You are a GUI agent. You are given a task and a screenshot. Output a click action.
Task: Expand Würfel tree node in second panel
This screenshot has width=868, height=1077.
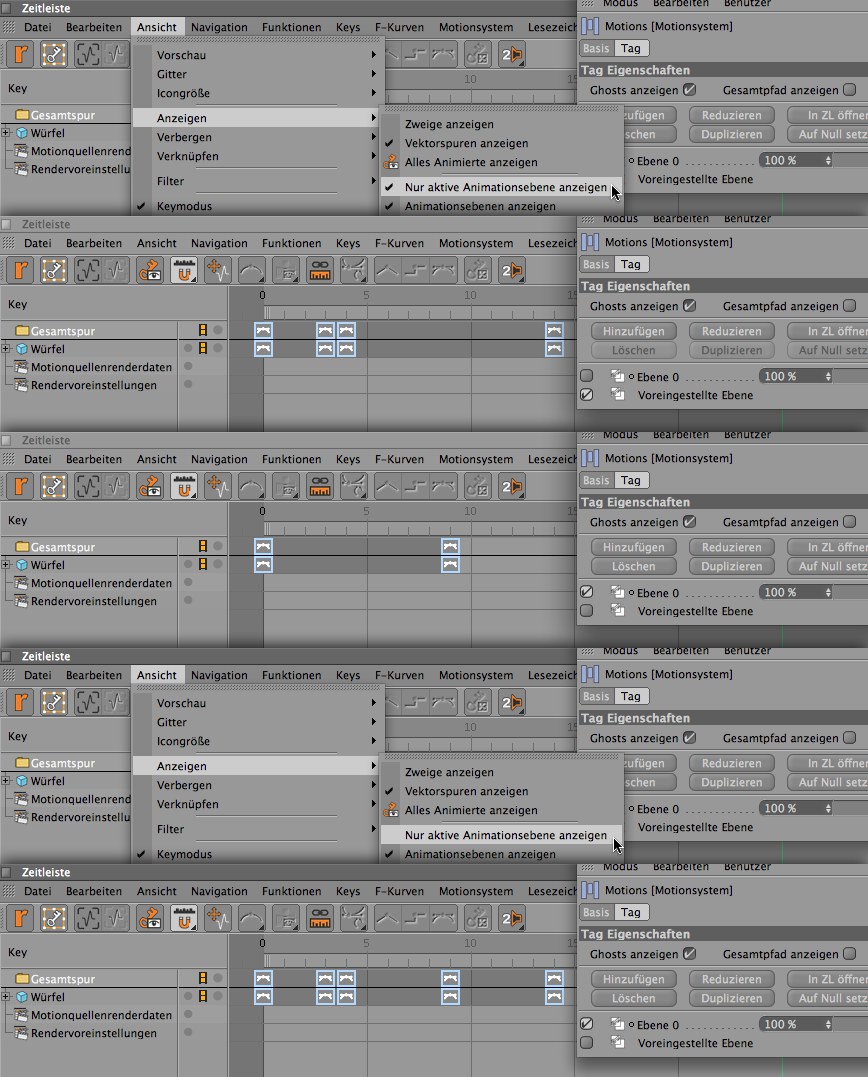(6, 348)
